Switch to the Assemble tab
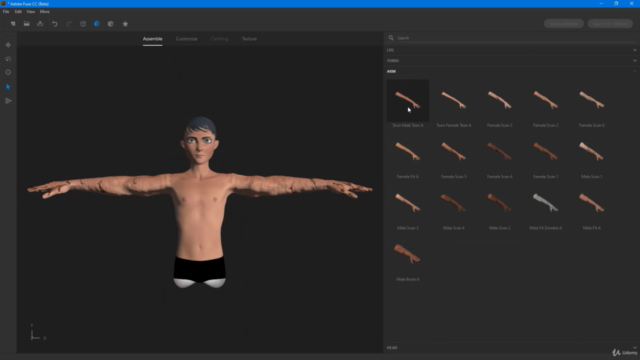 (x=153, y=39)
